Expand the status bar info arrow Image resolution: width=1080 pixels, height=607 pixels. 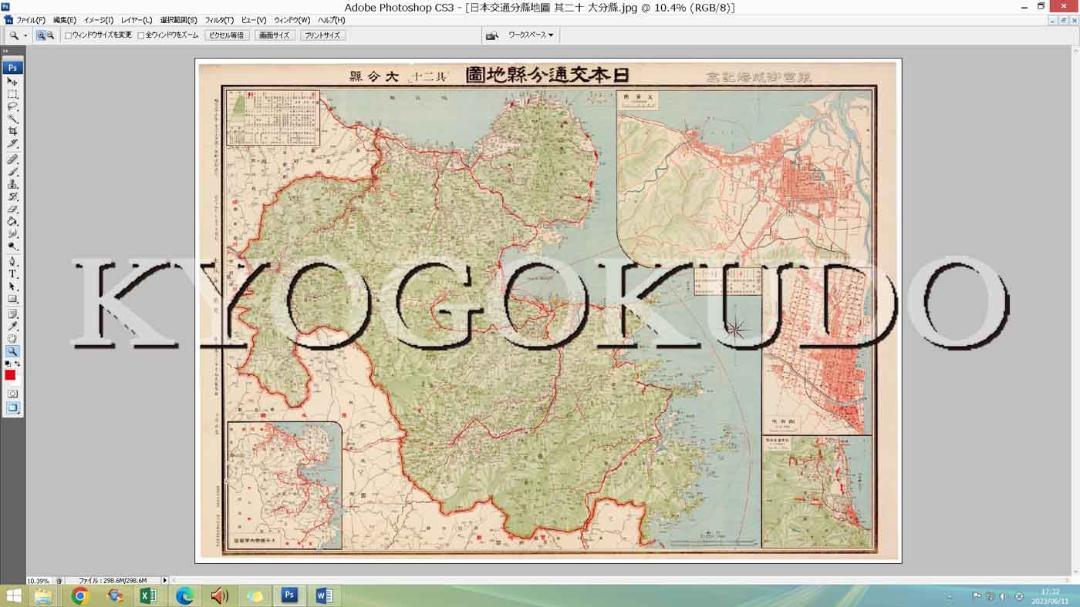[x=165, y=581]
